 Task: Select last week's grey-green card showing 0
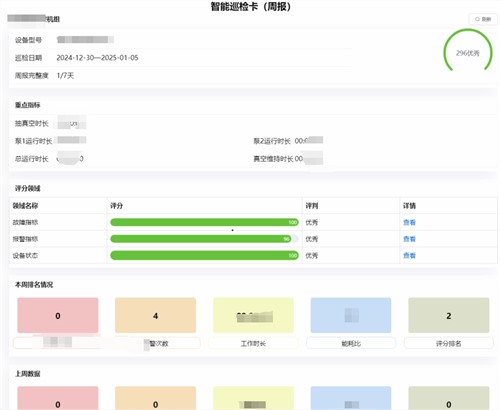[x=449, y=398]
